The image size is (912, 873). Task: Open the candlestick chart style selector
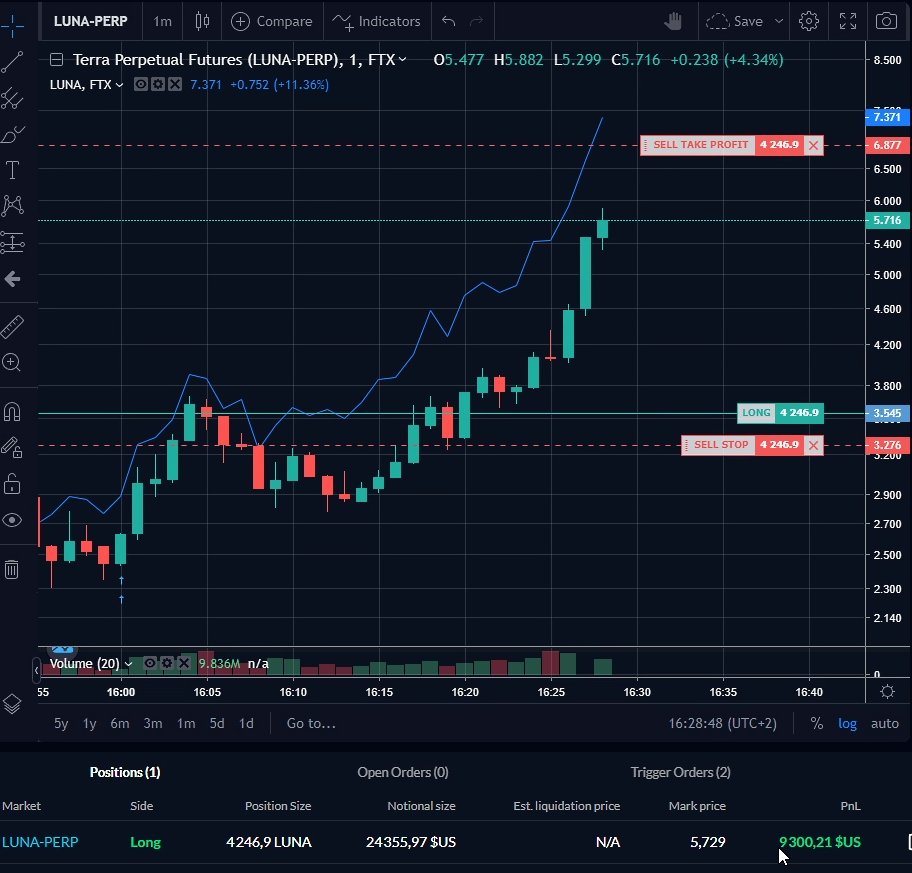click(202, 22)
